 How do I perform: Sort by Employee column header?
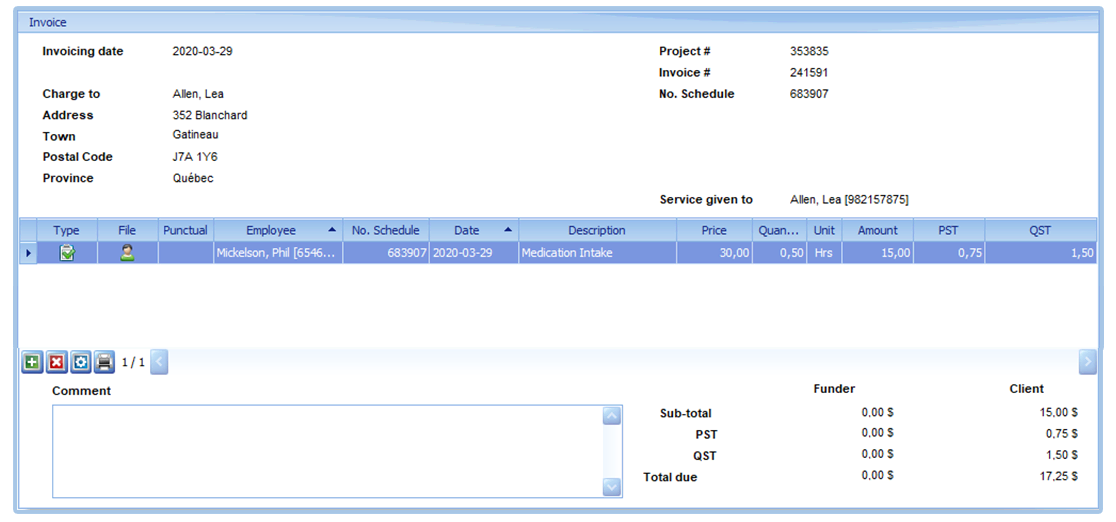click(x=278, y=230)
